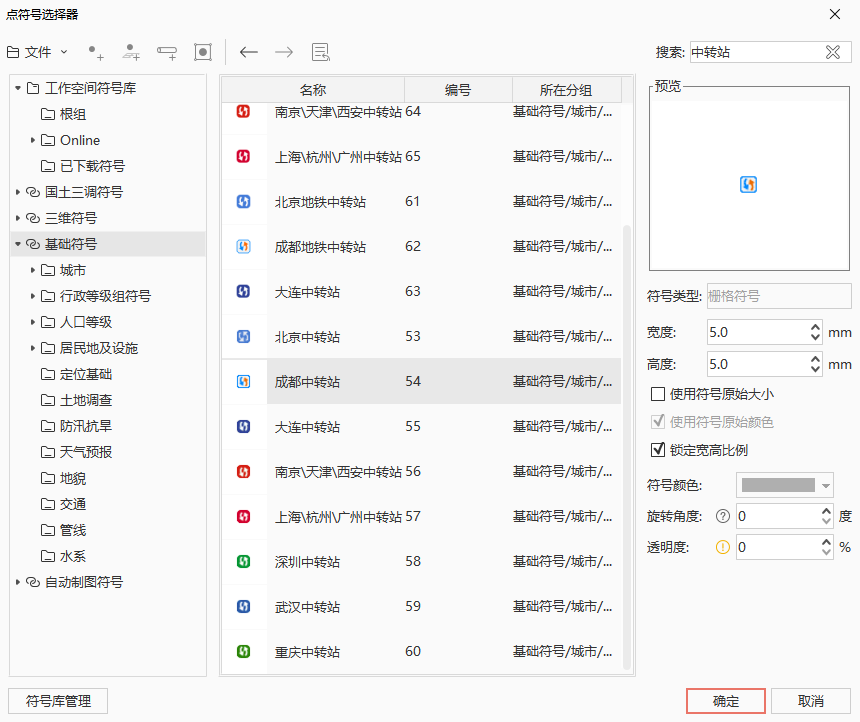Click the new 3D point symbol icon
Viewport: 860px width, 722px height.
[x=131, y=52]
